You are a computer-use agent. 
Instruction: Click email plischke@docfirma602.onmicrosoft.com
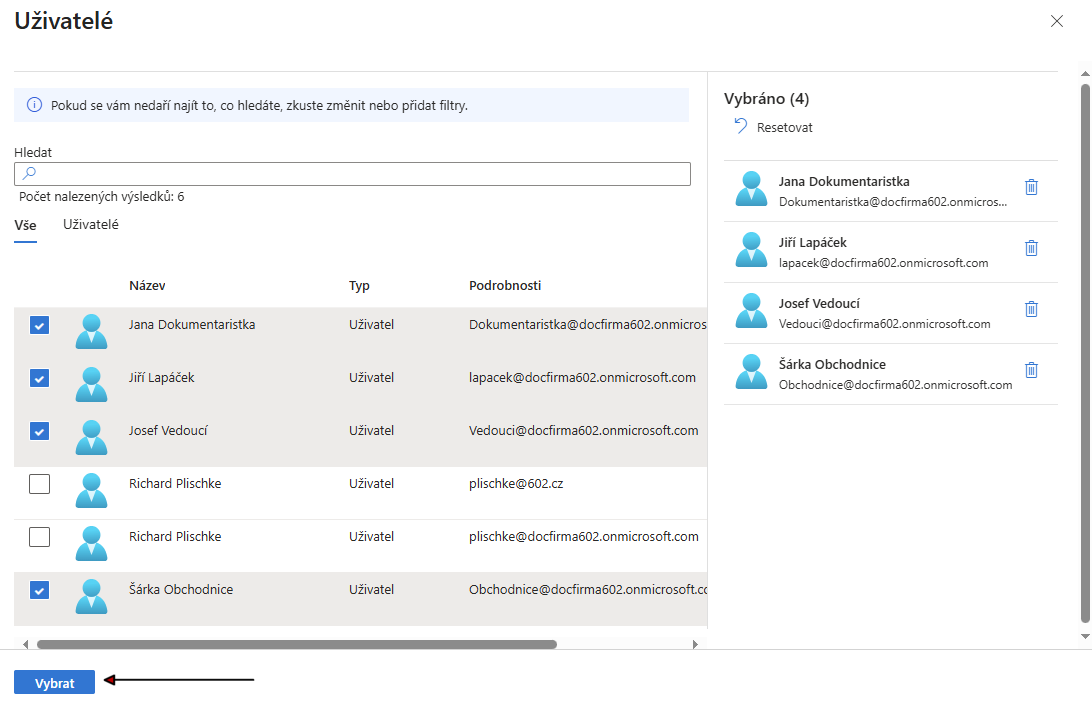[x=584, y=536]
